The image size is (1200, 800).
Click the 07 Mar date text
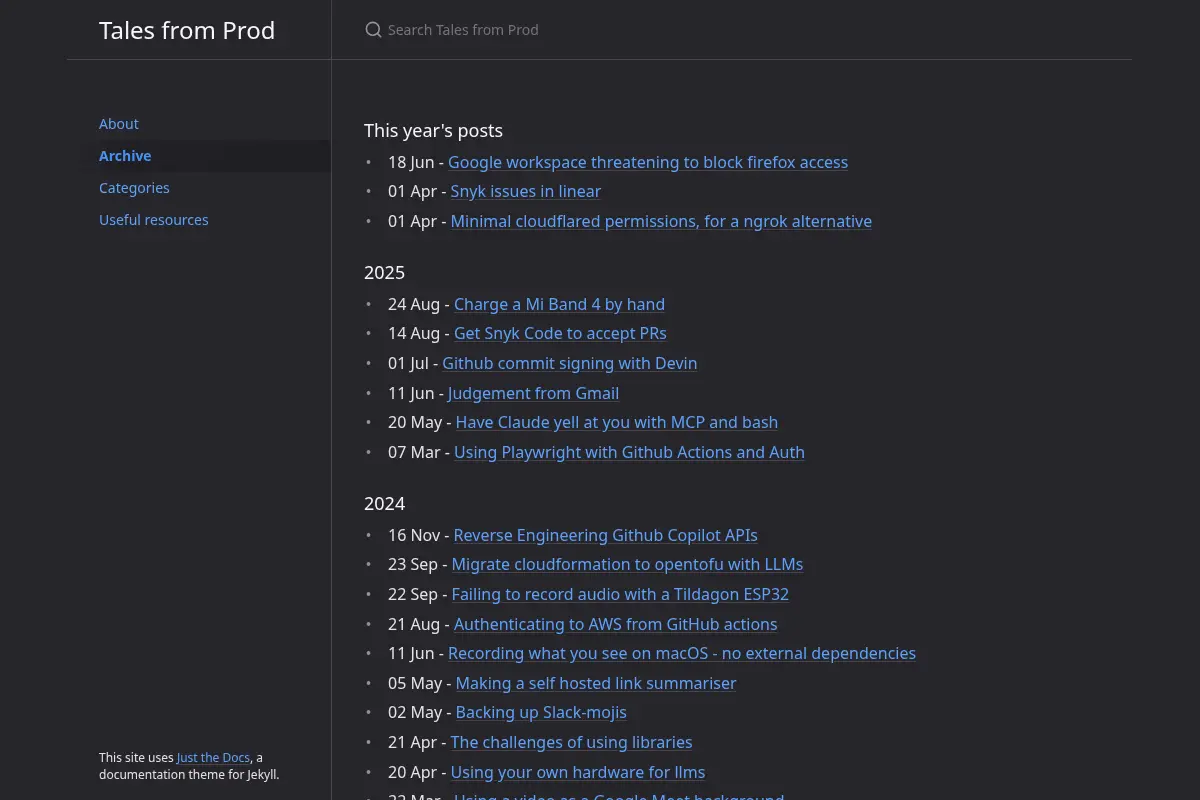[414, 452]
